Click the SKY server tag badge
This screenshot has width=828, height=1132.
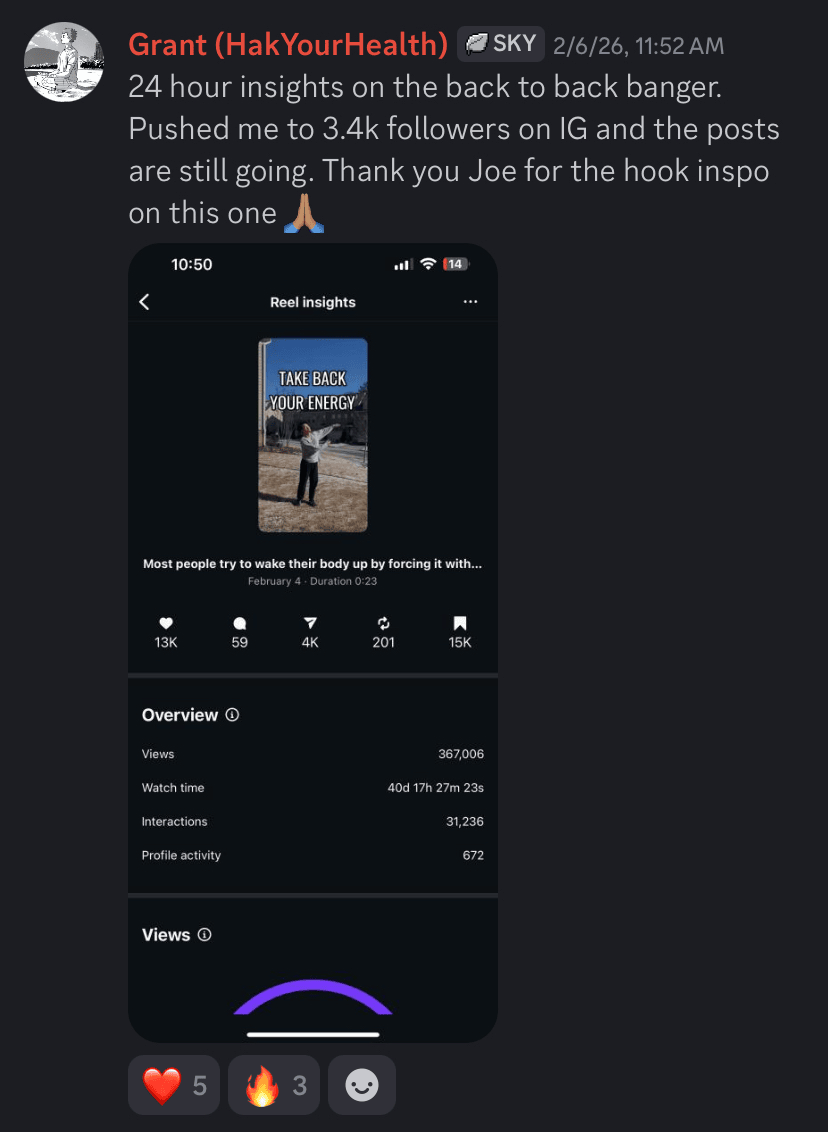500,44
